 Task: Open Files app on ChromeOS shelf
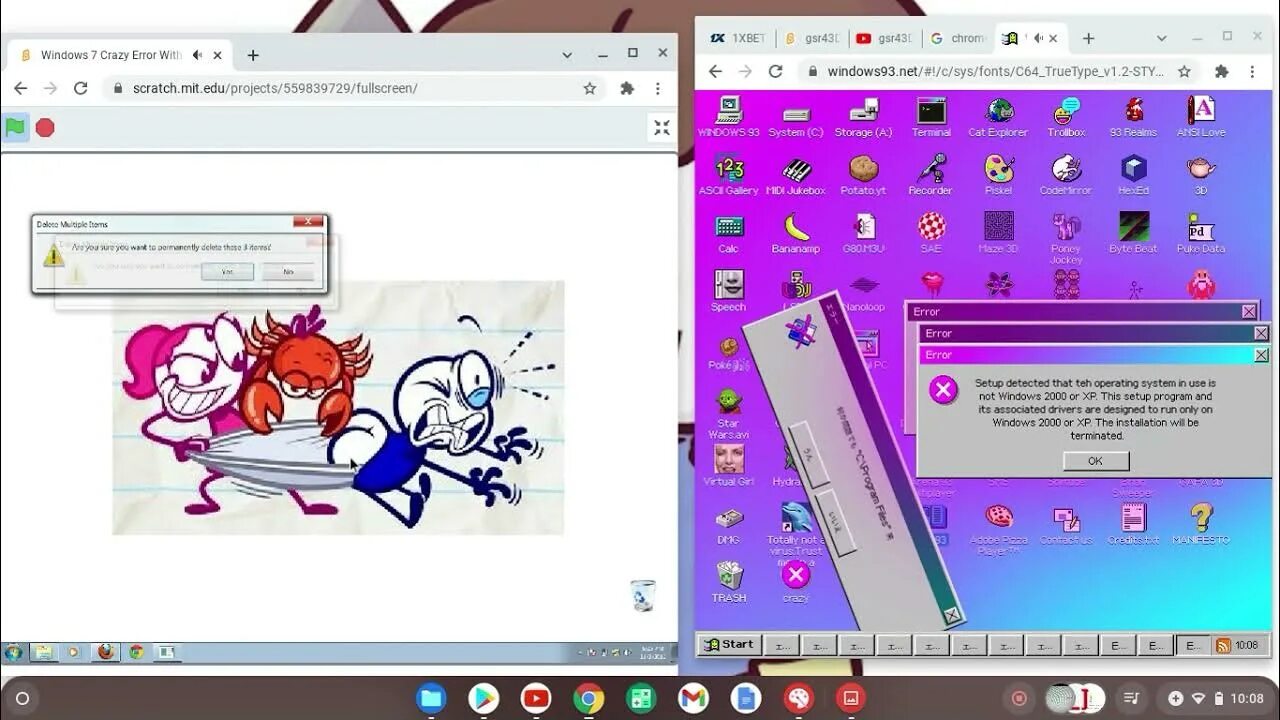(431, 698)
